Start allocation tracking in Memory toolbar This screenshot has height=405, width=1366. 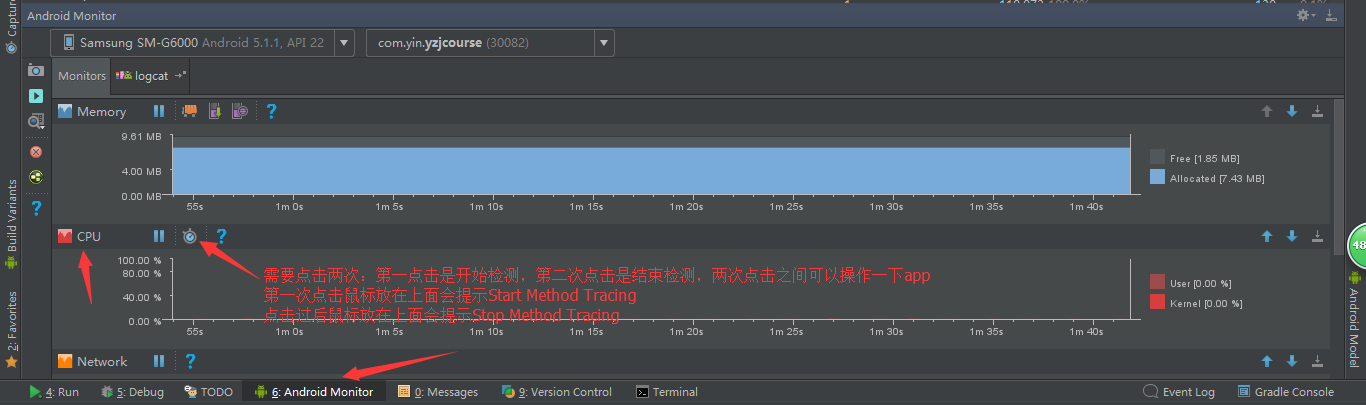point(239,111)
